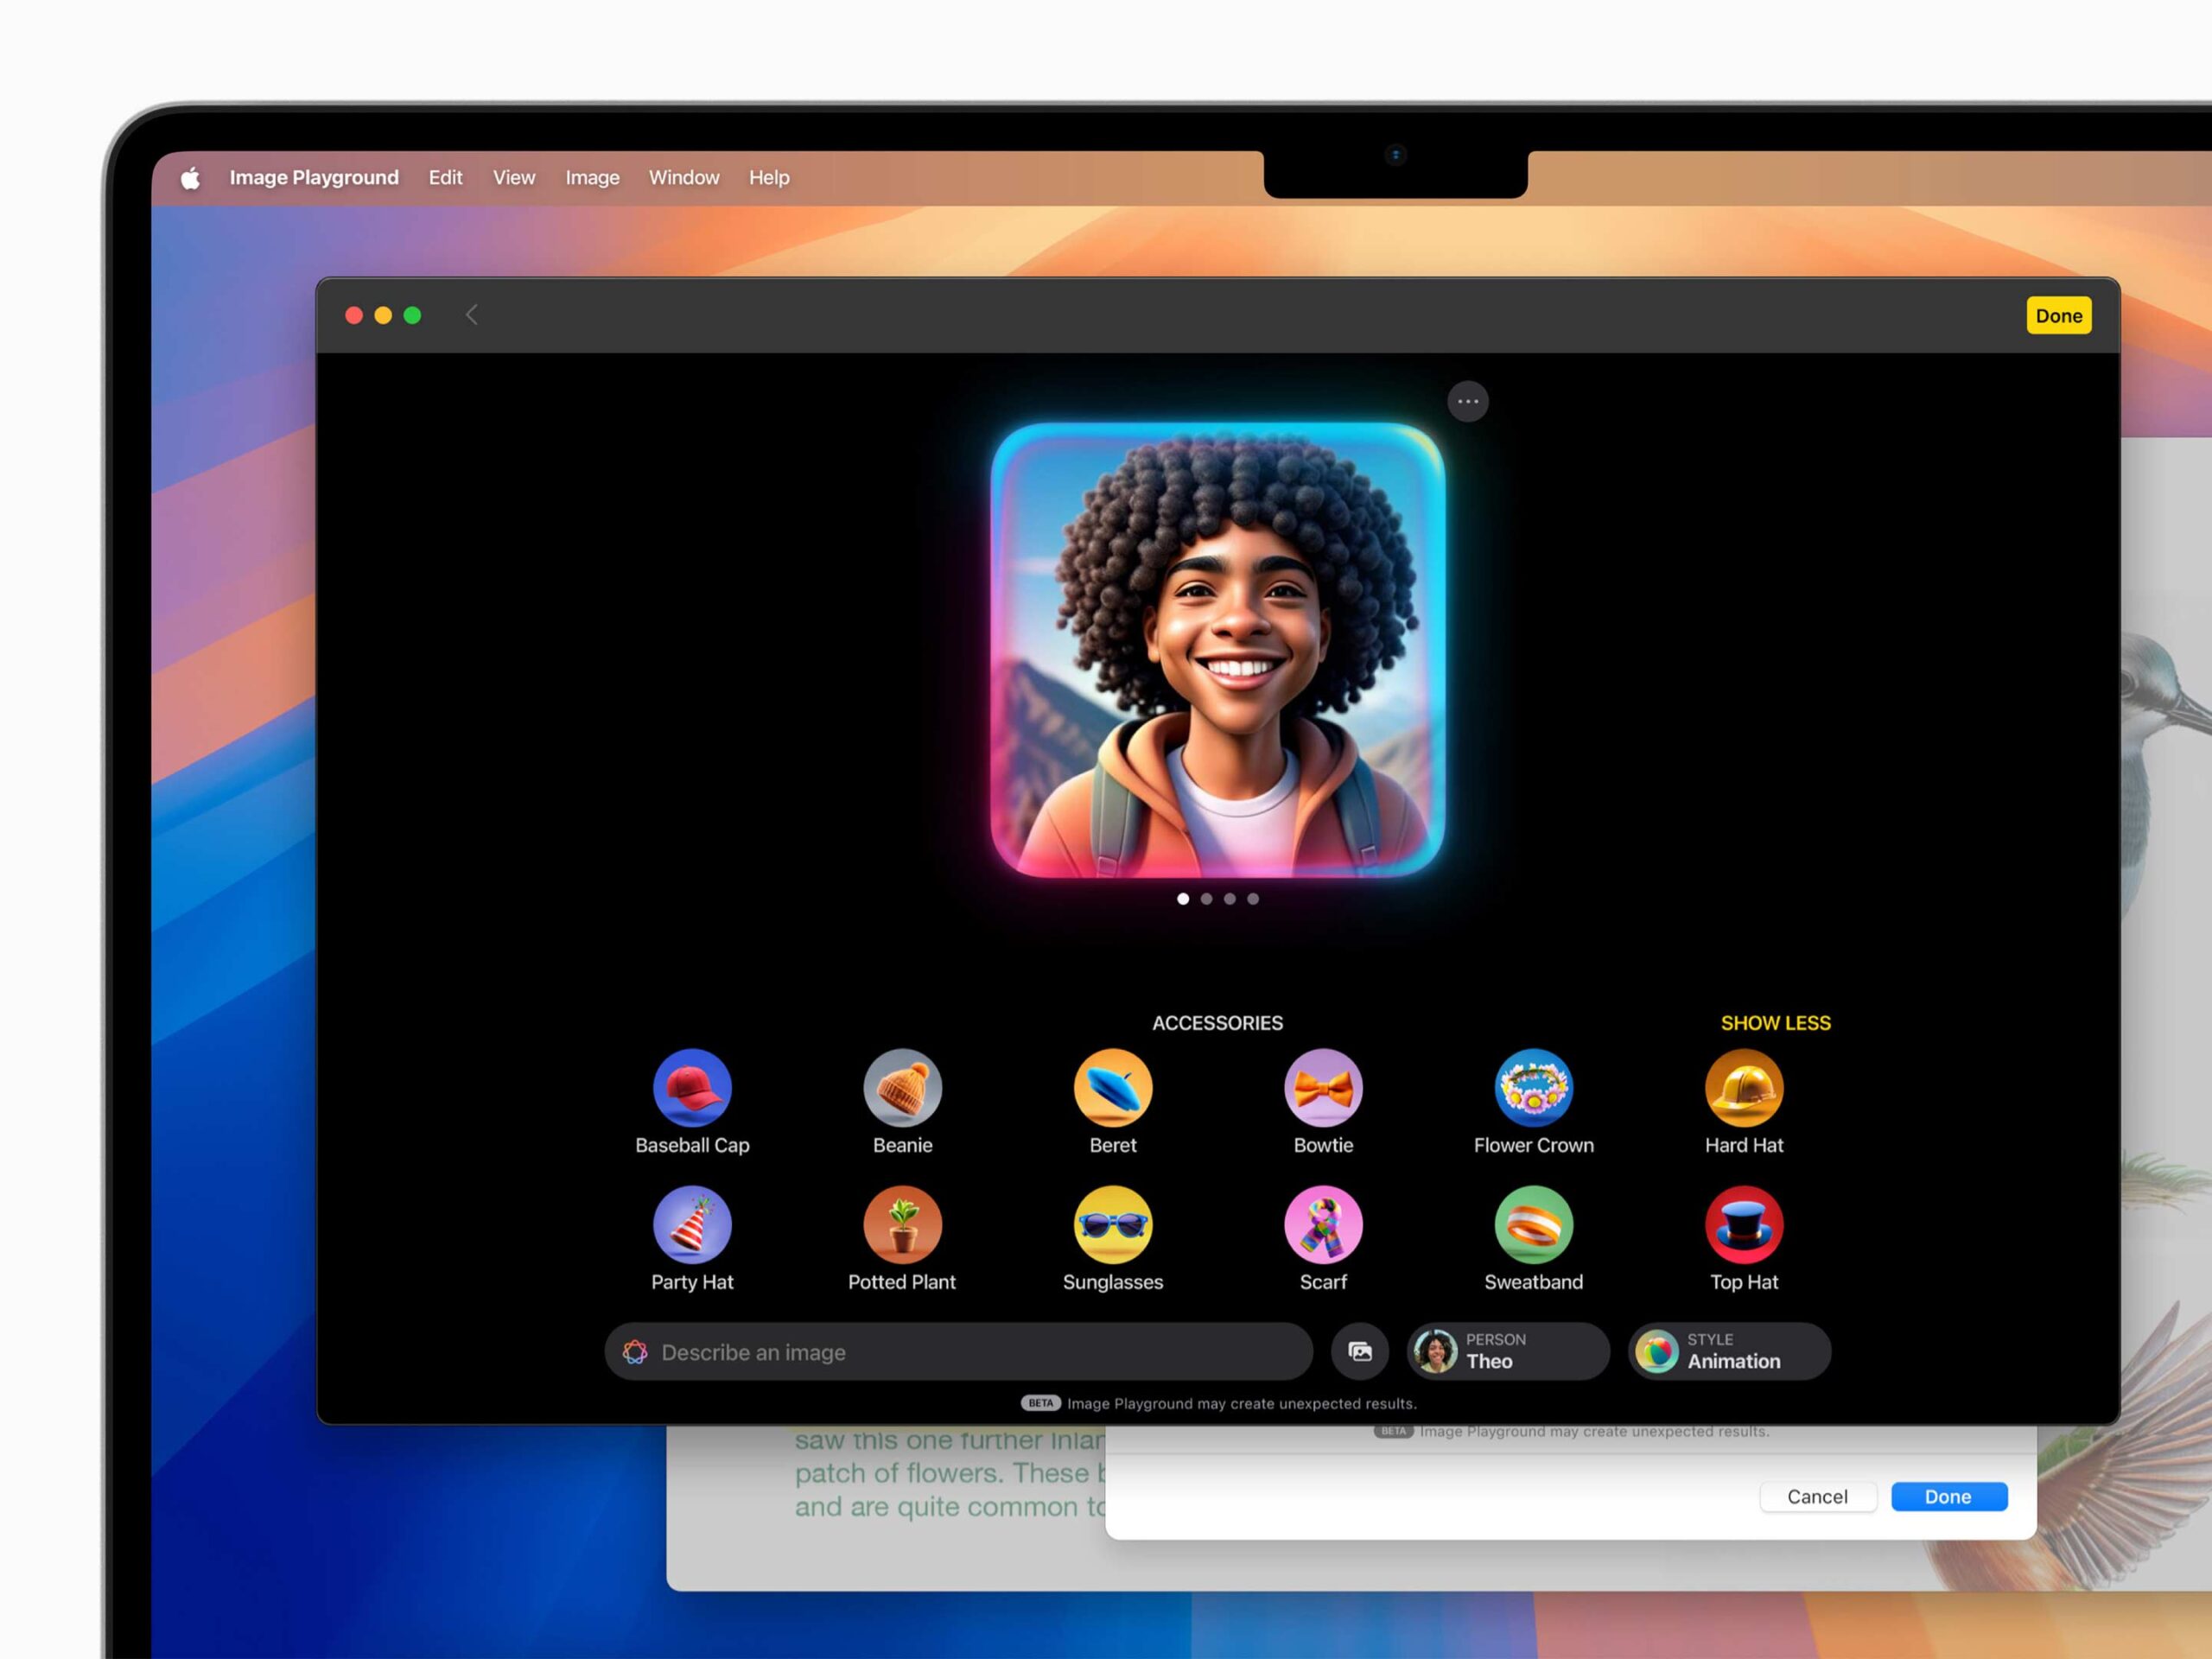The image size is (2212, 1659).
Task: Open the Edit menu
Action: pyautogui.click(x=445, y=177)
